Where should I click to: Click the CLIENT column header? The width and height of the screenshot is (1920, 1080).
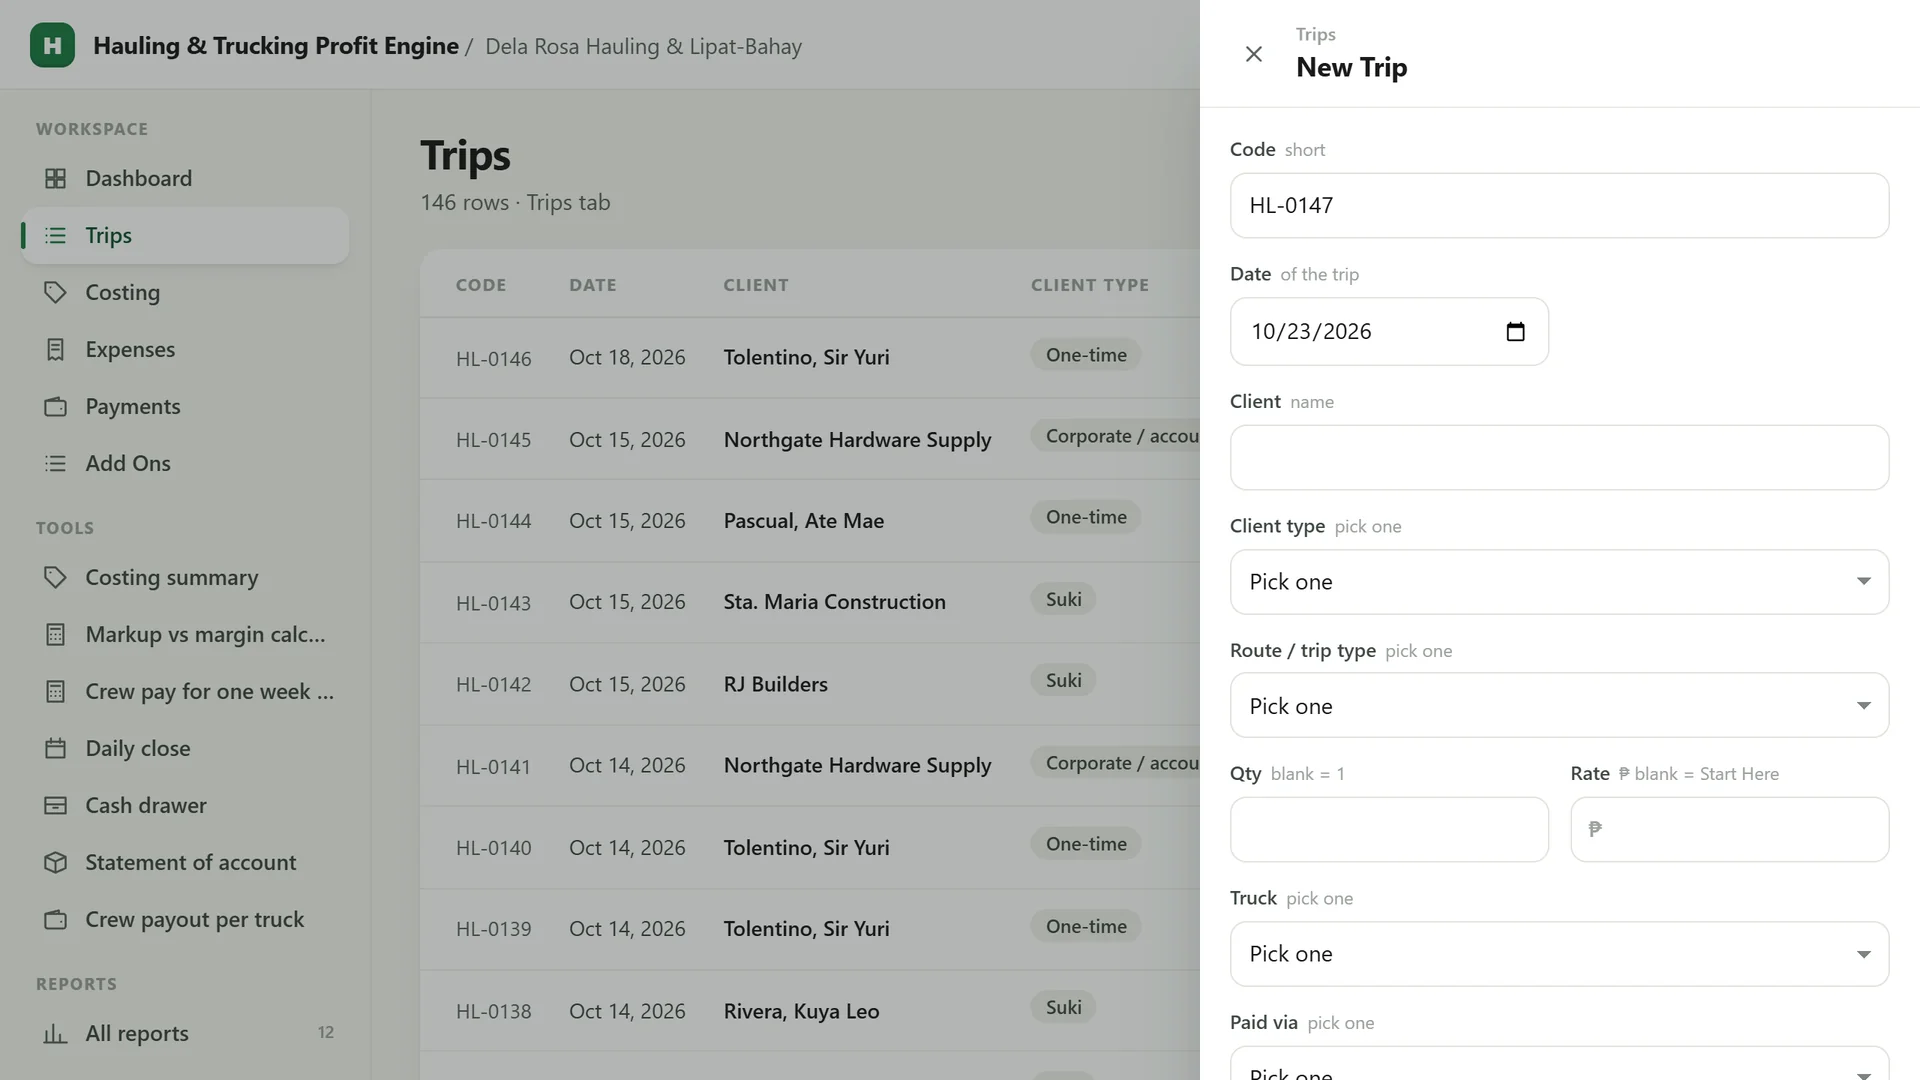756,285
